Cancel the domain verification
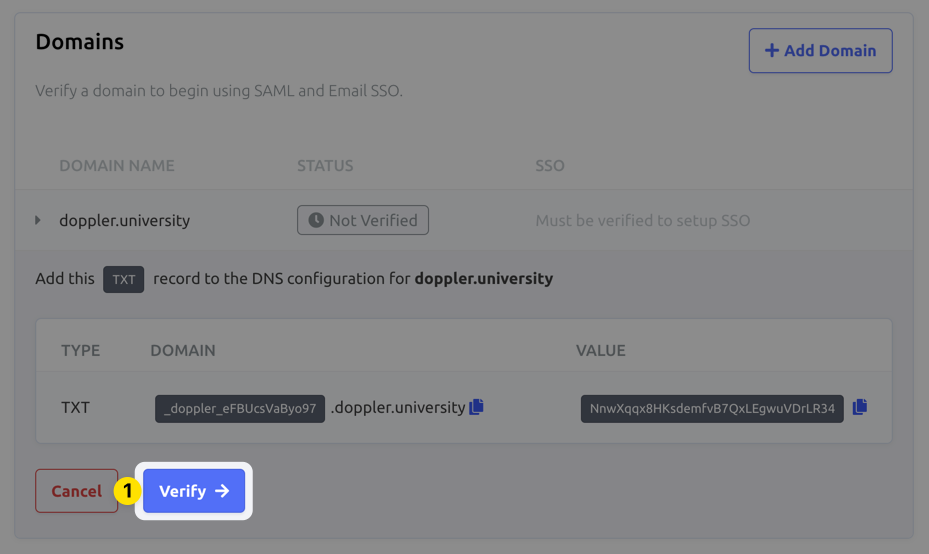 click(76, 491)
